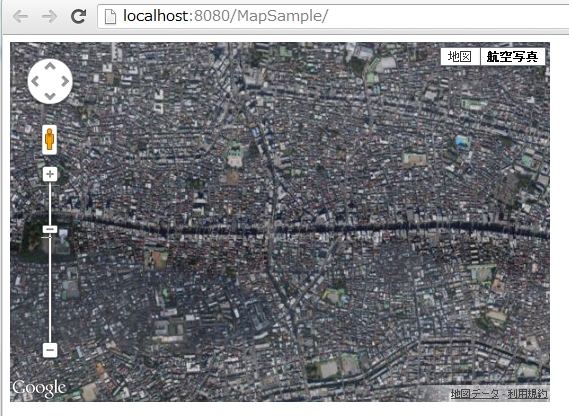
Task: Pan the map down with the bottom arrow
Action: 50,96
